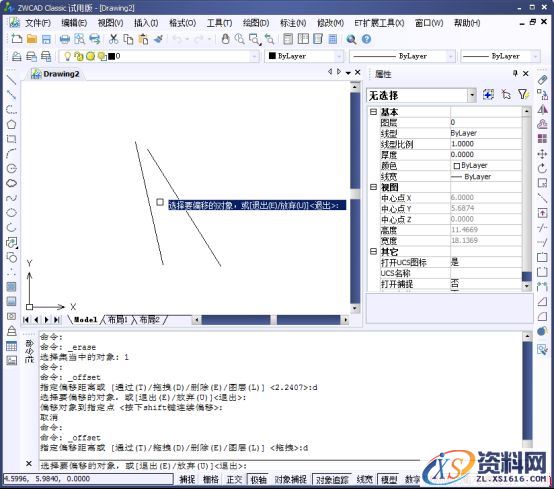
Task: Click the drawing area horizontal scrollbar
Action: 271,320
